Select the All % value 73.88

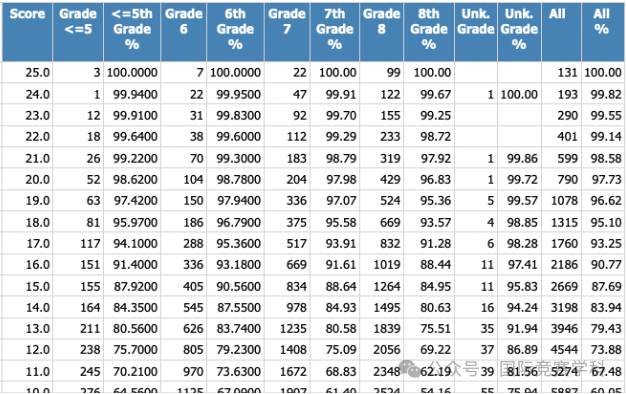[x=603, y=350]
